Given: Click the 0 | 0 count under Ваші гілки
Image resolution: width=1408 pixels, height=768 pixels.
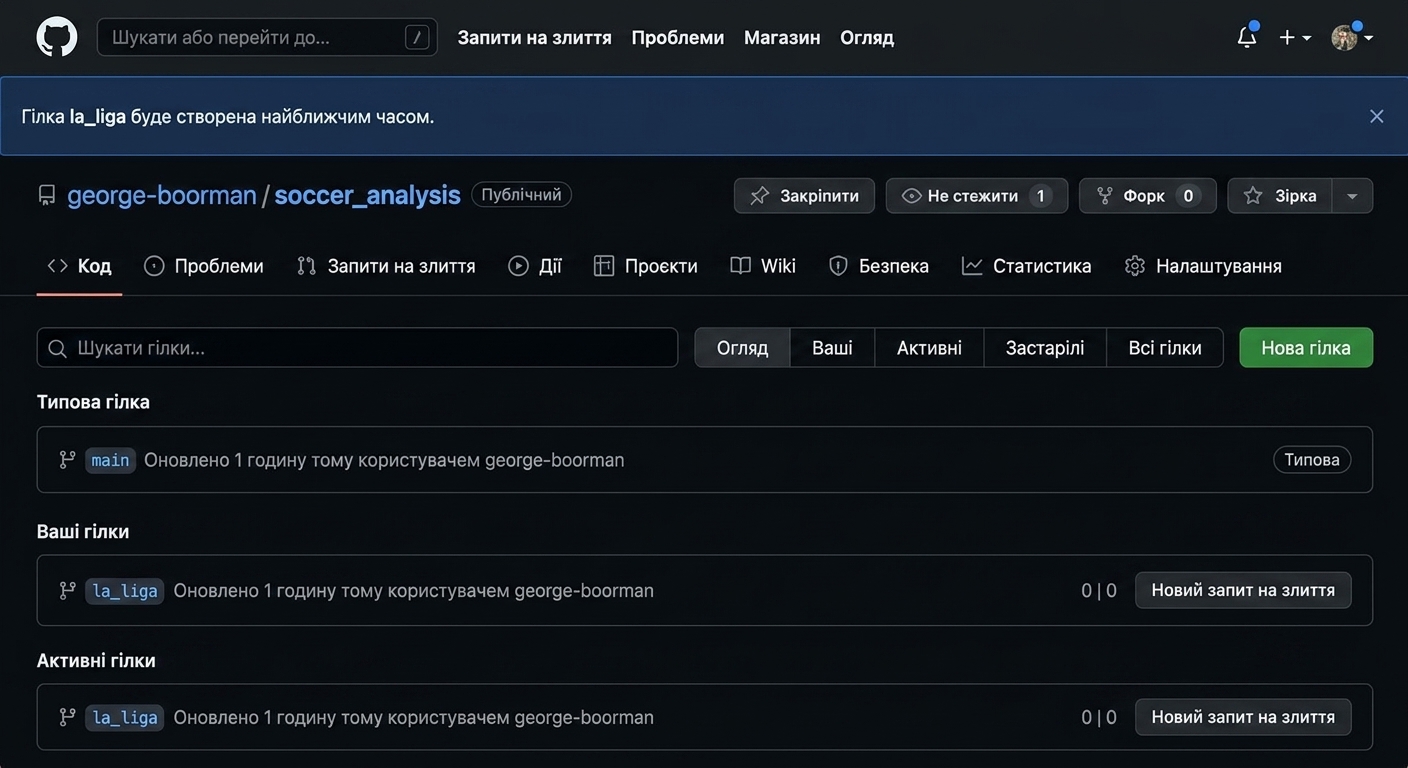Looking at the screenshot, I should coord(1099,591).
